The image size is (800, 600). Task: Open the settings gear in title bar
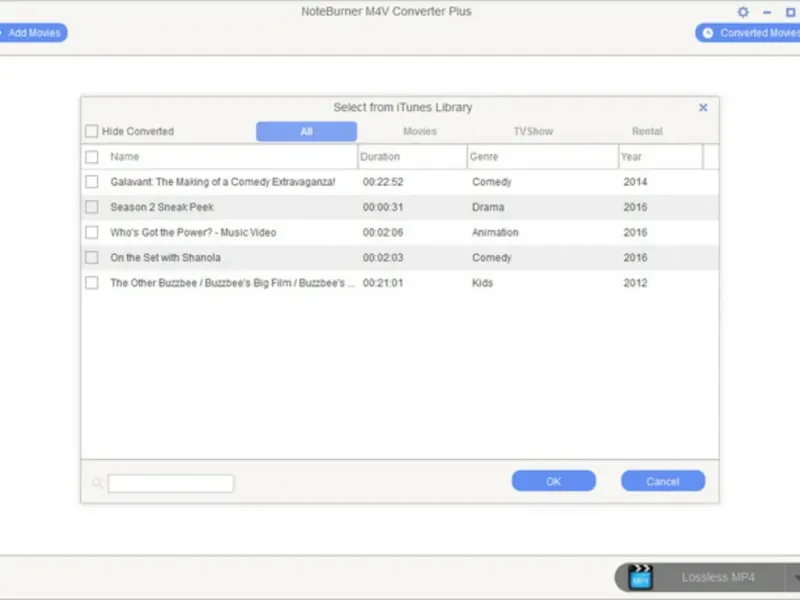coord(743,12)
